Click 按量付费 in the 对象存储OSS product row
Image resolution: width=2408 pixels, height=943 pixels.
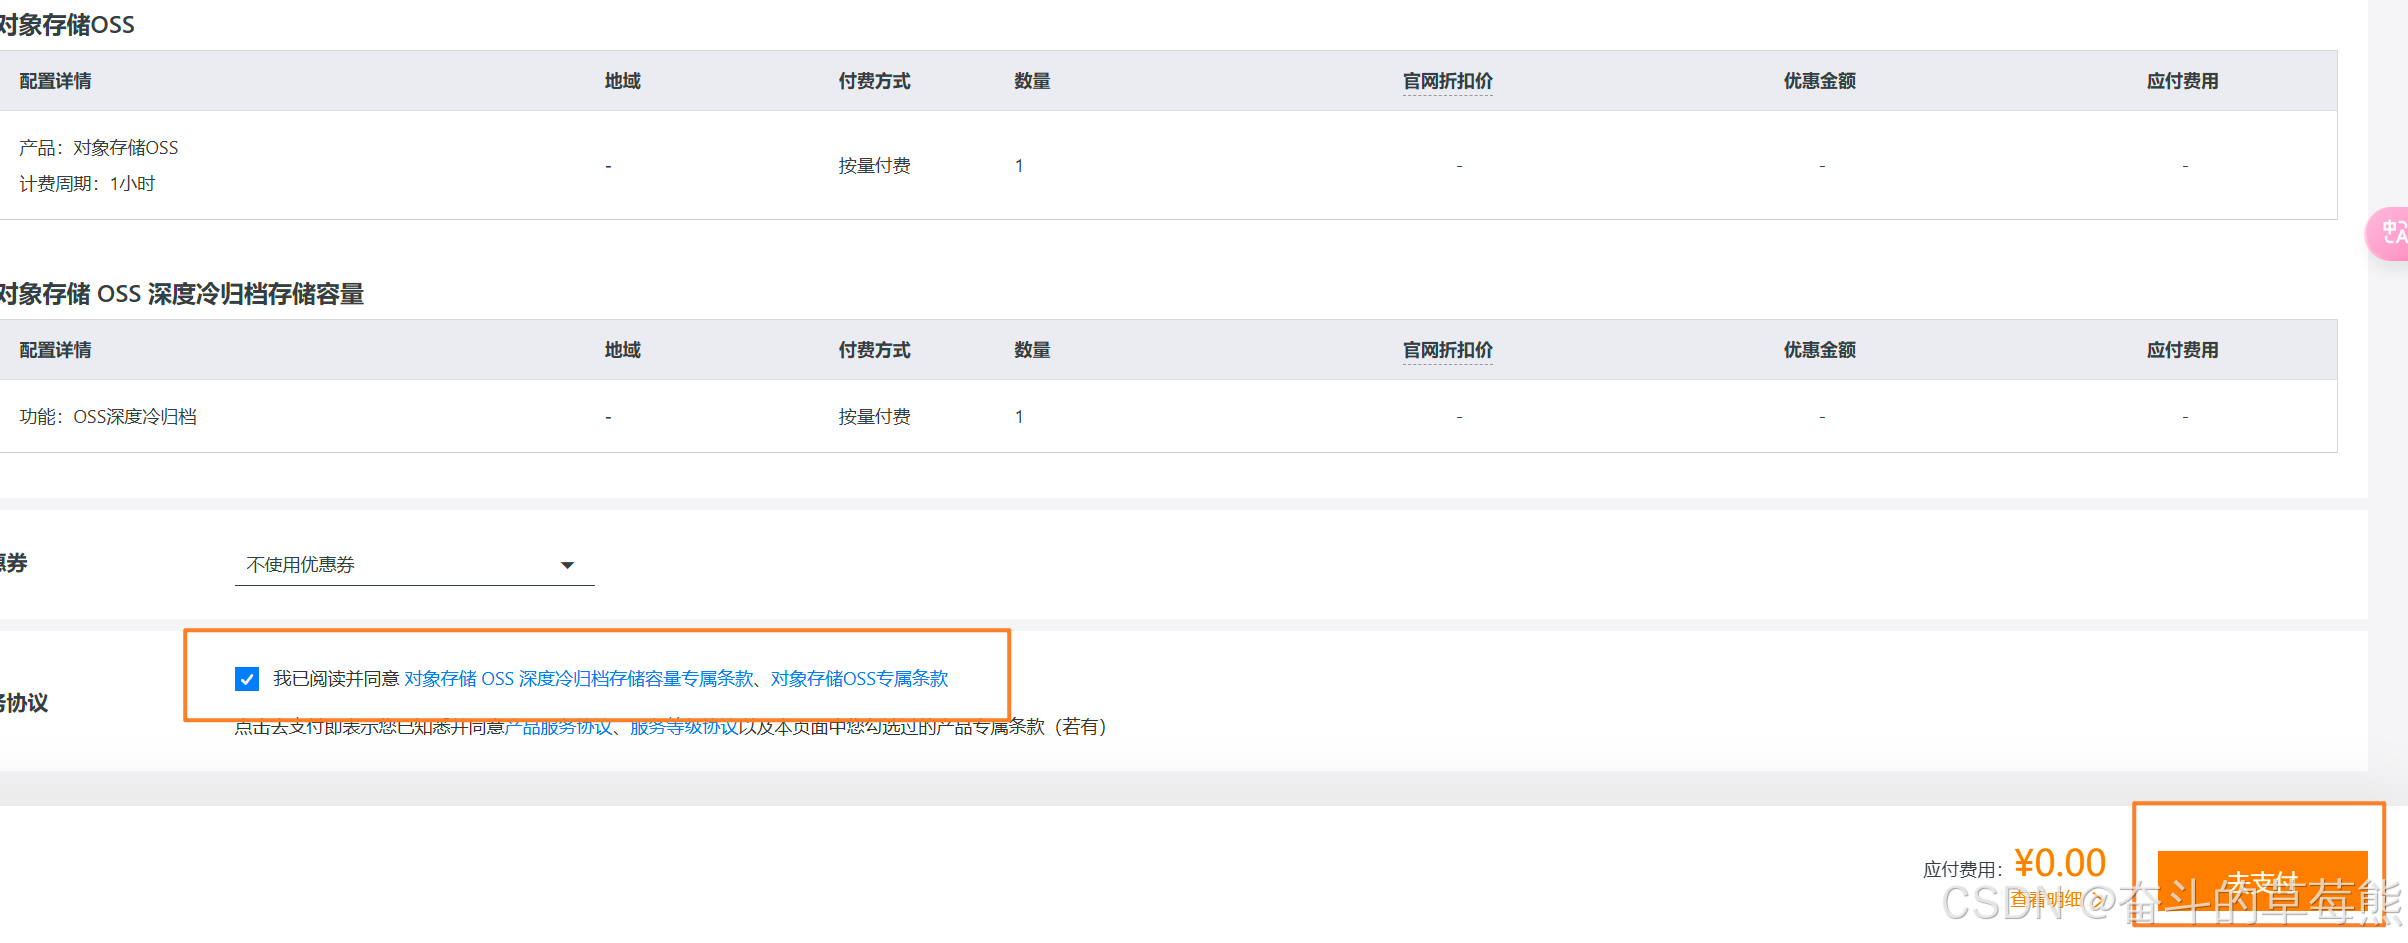(x=874, y=166)
